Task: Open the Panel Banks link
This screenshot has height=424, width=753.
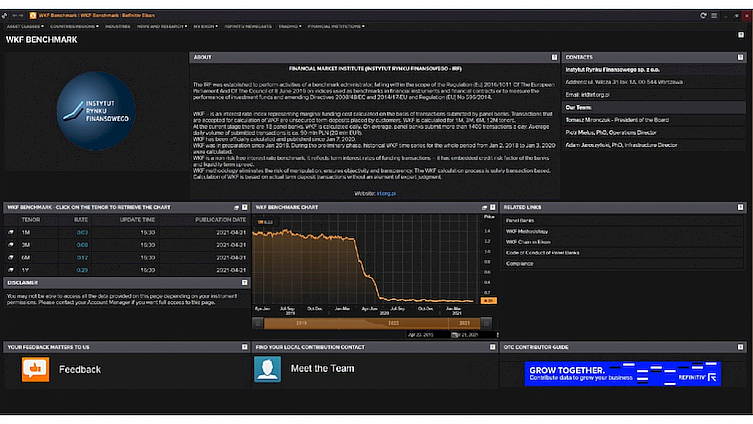Action: [520, 219]
